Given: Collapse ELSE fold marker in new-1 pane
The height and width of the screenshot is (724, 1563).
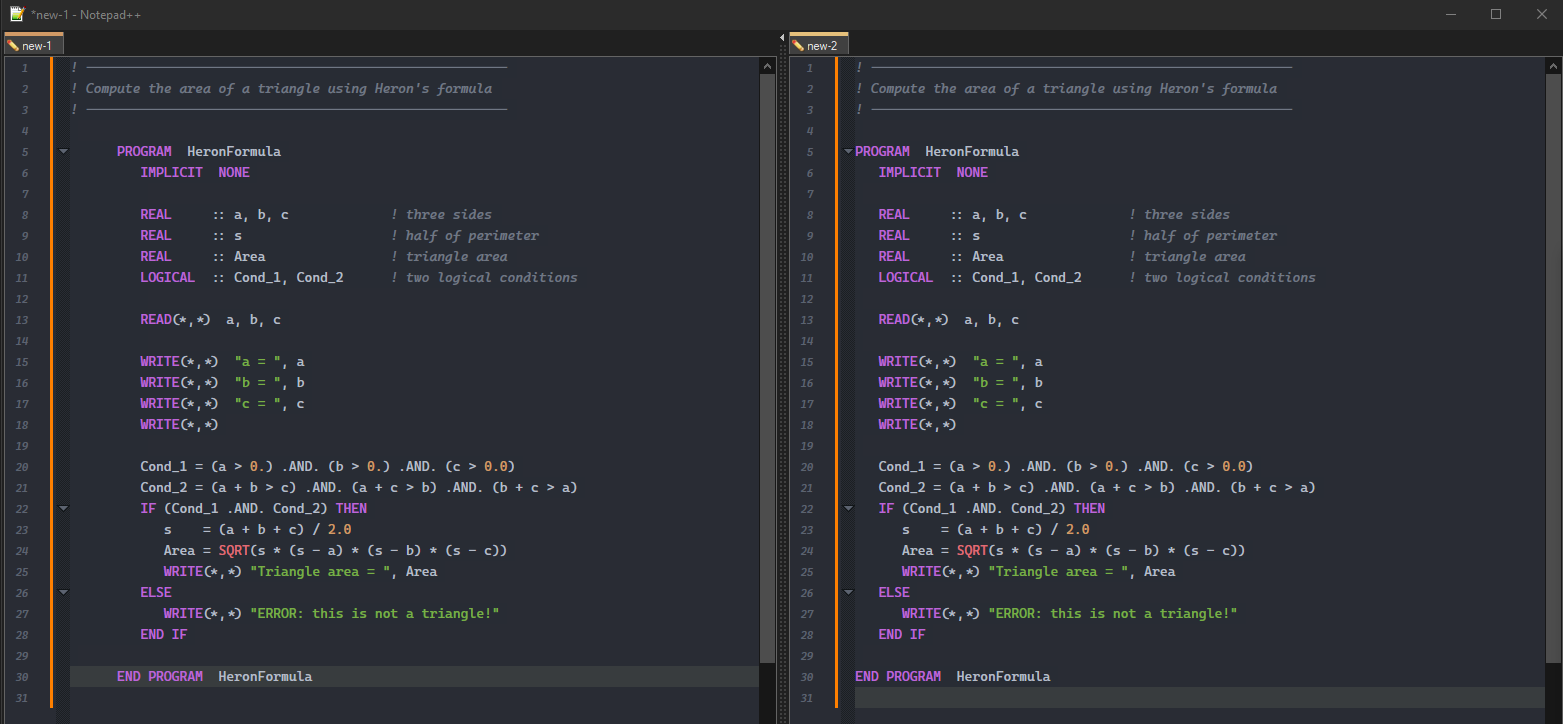Looking at the screenshot, I should pos(64,593).
